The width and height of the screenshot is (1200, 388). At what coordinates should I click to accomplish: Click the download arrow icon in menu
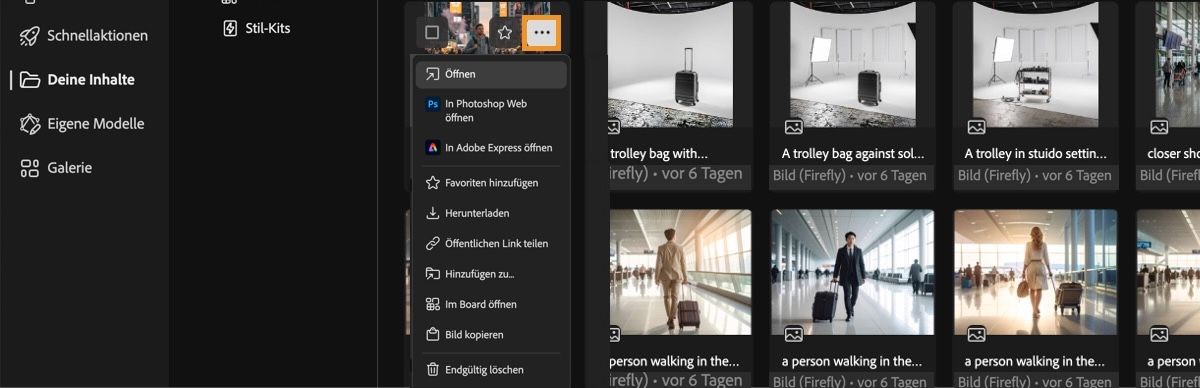click(x=432, y=213)
